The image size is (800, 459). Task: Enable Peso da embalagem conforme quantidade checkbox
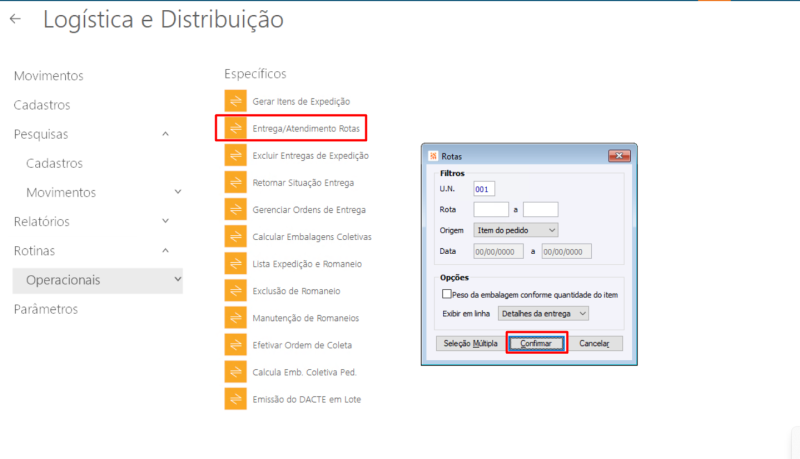pyautogui.click(x=446, y=294)
